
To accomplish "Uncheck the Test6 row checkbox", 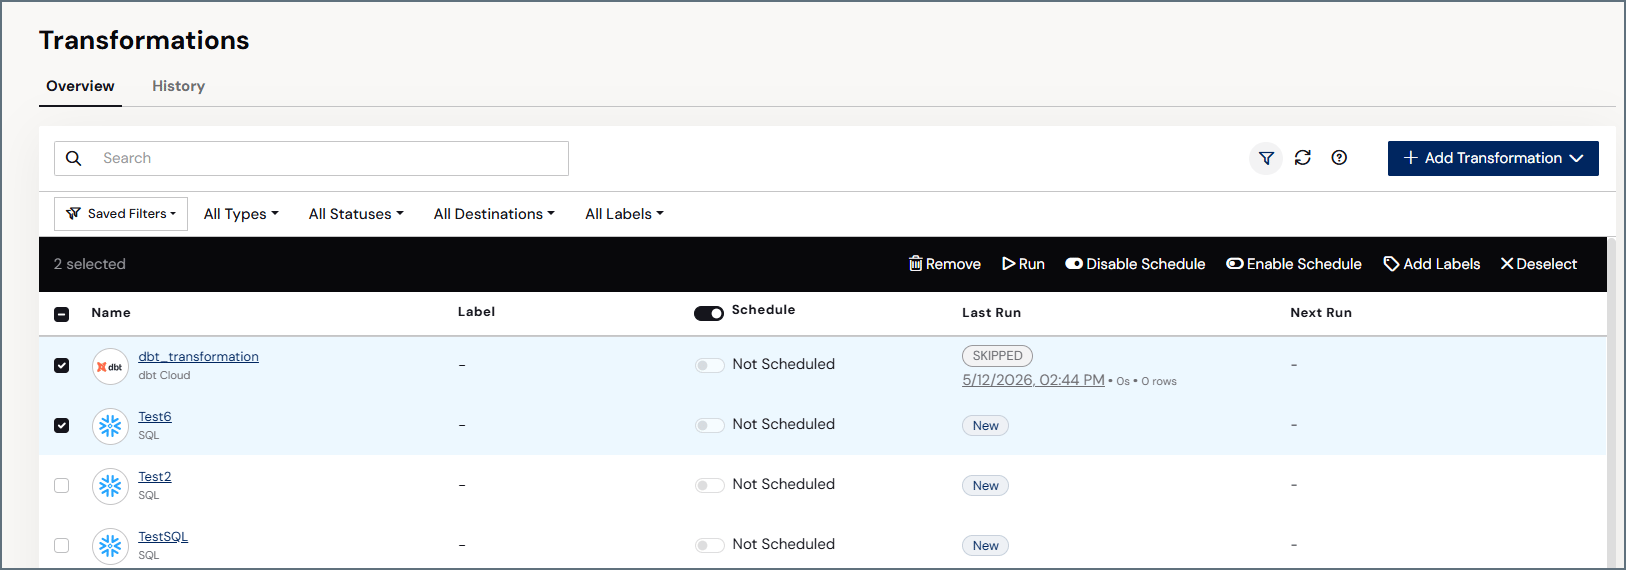I will click(62, 425).
